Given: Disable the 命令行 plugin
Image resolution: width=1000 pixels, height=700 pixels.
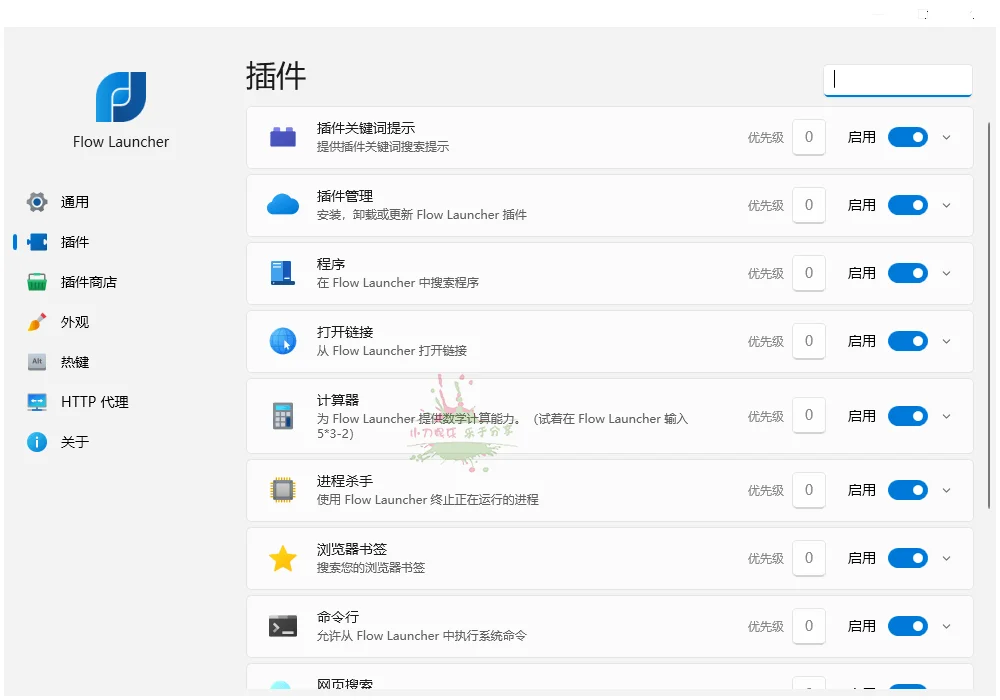Looking at the screenshot, I should click(907, 625).
